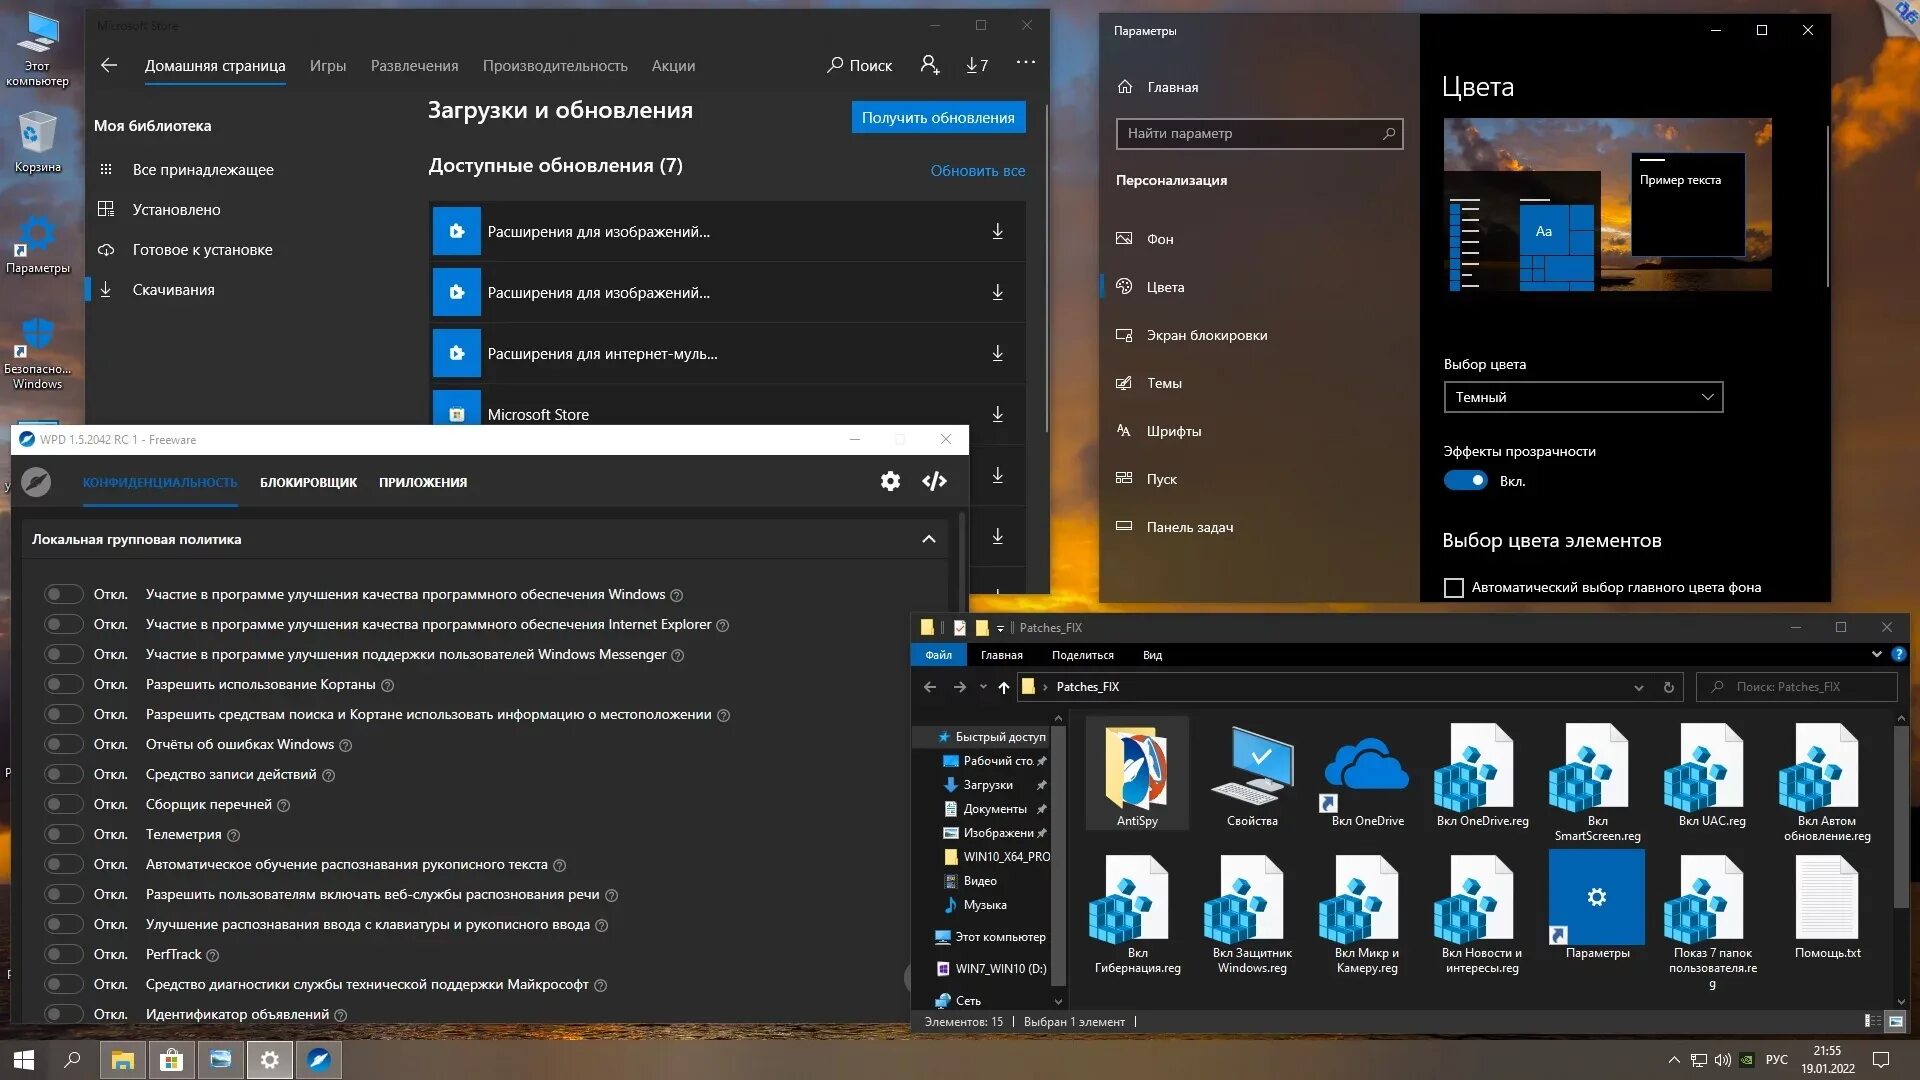
Task: Download first image extensions update
Action: (x=997, y=232)
